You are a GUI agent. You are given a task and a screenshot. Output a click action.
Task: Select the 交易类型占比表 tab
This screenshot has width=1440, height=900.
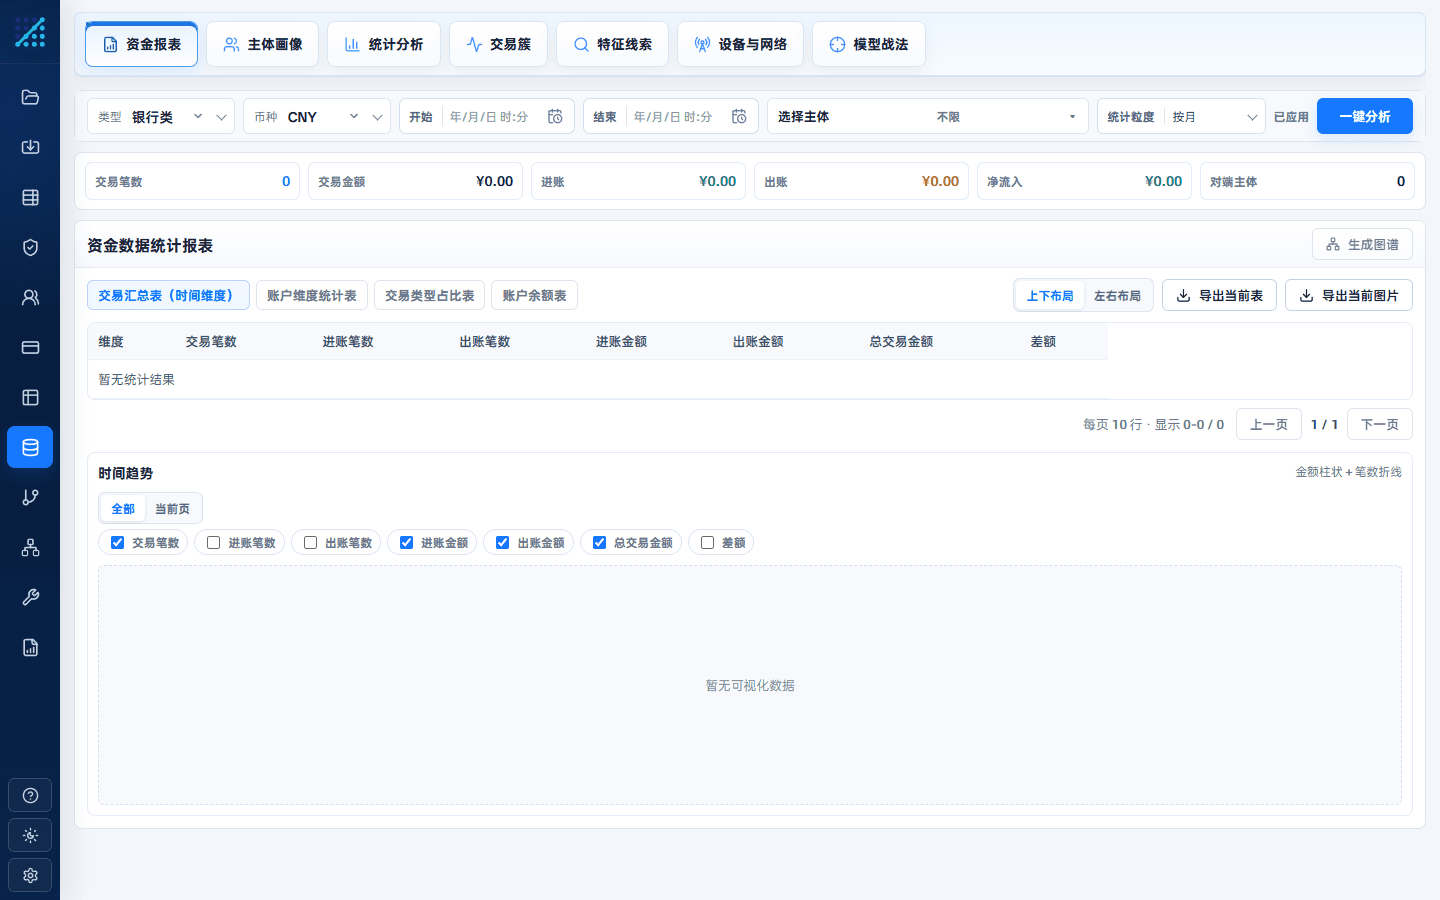pos(430,295)
